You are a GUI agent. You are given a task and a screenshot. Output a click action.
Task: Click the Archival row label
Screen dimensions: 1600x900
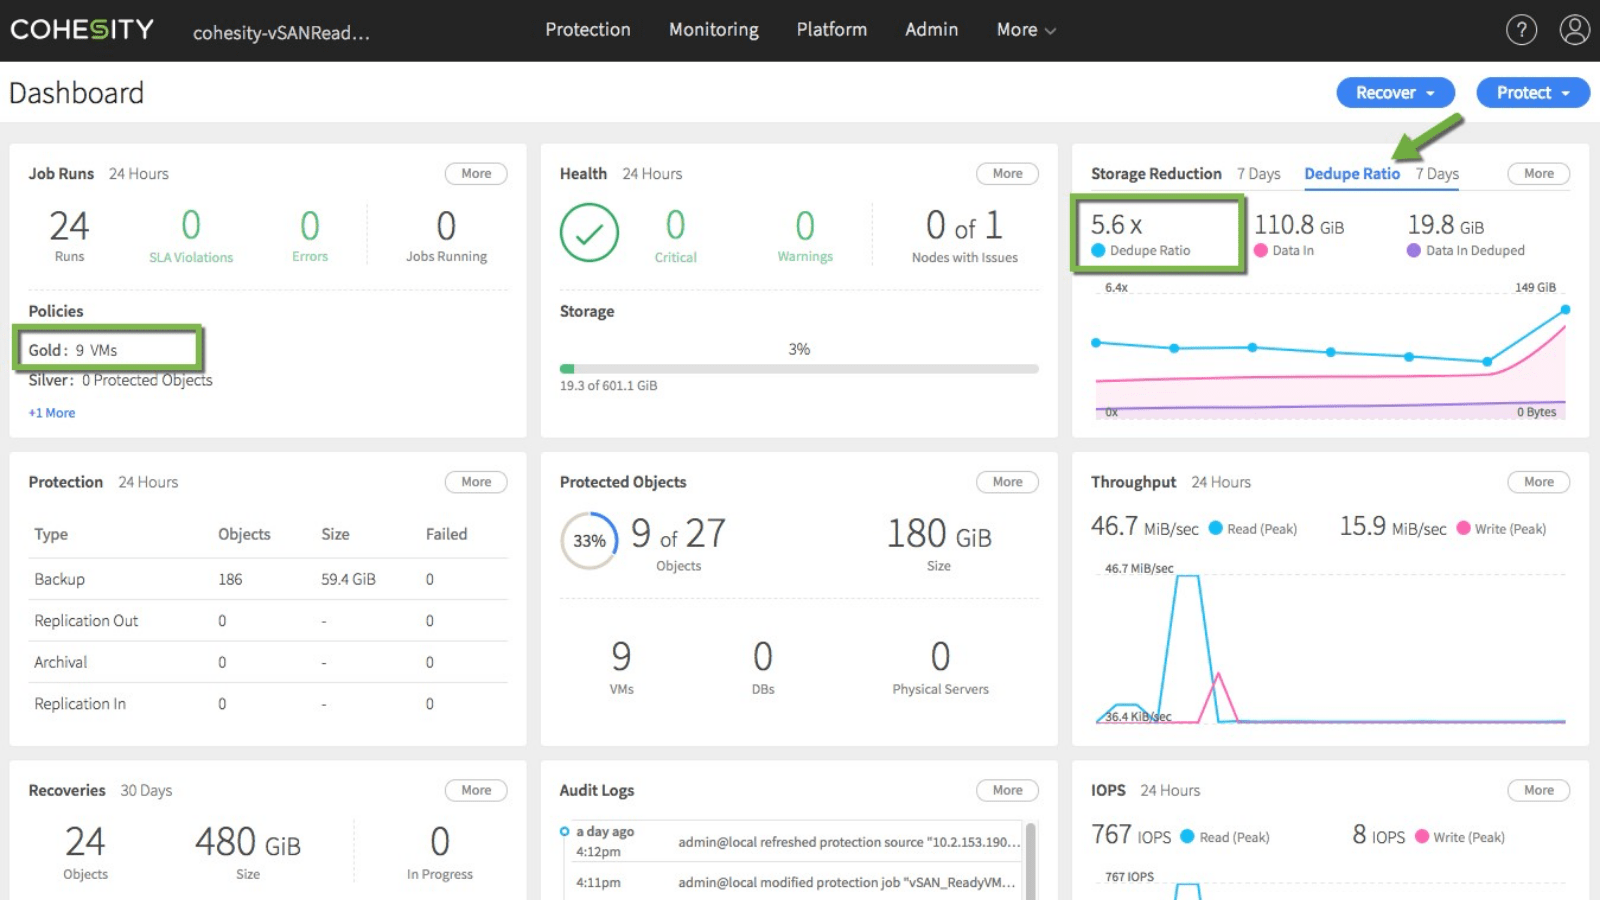pos(61,662)
